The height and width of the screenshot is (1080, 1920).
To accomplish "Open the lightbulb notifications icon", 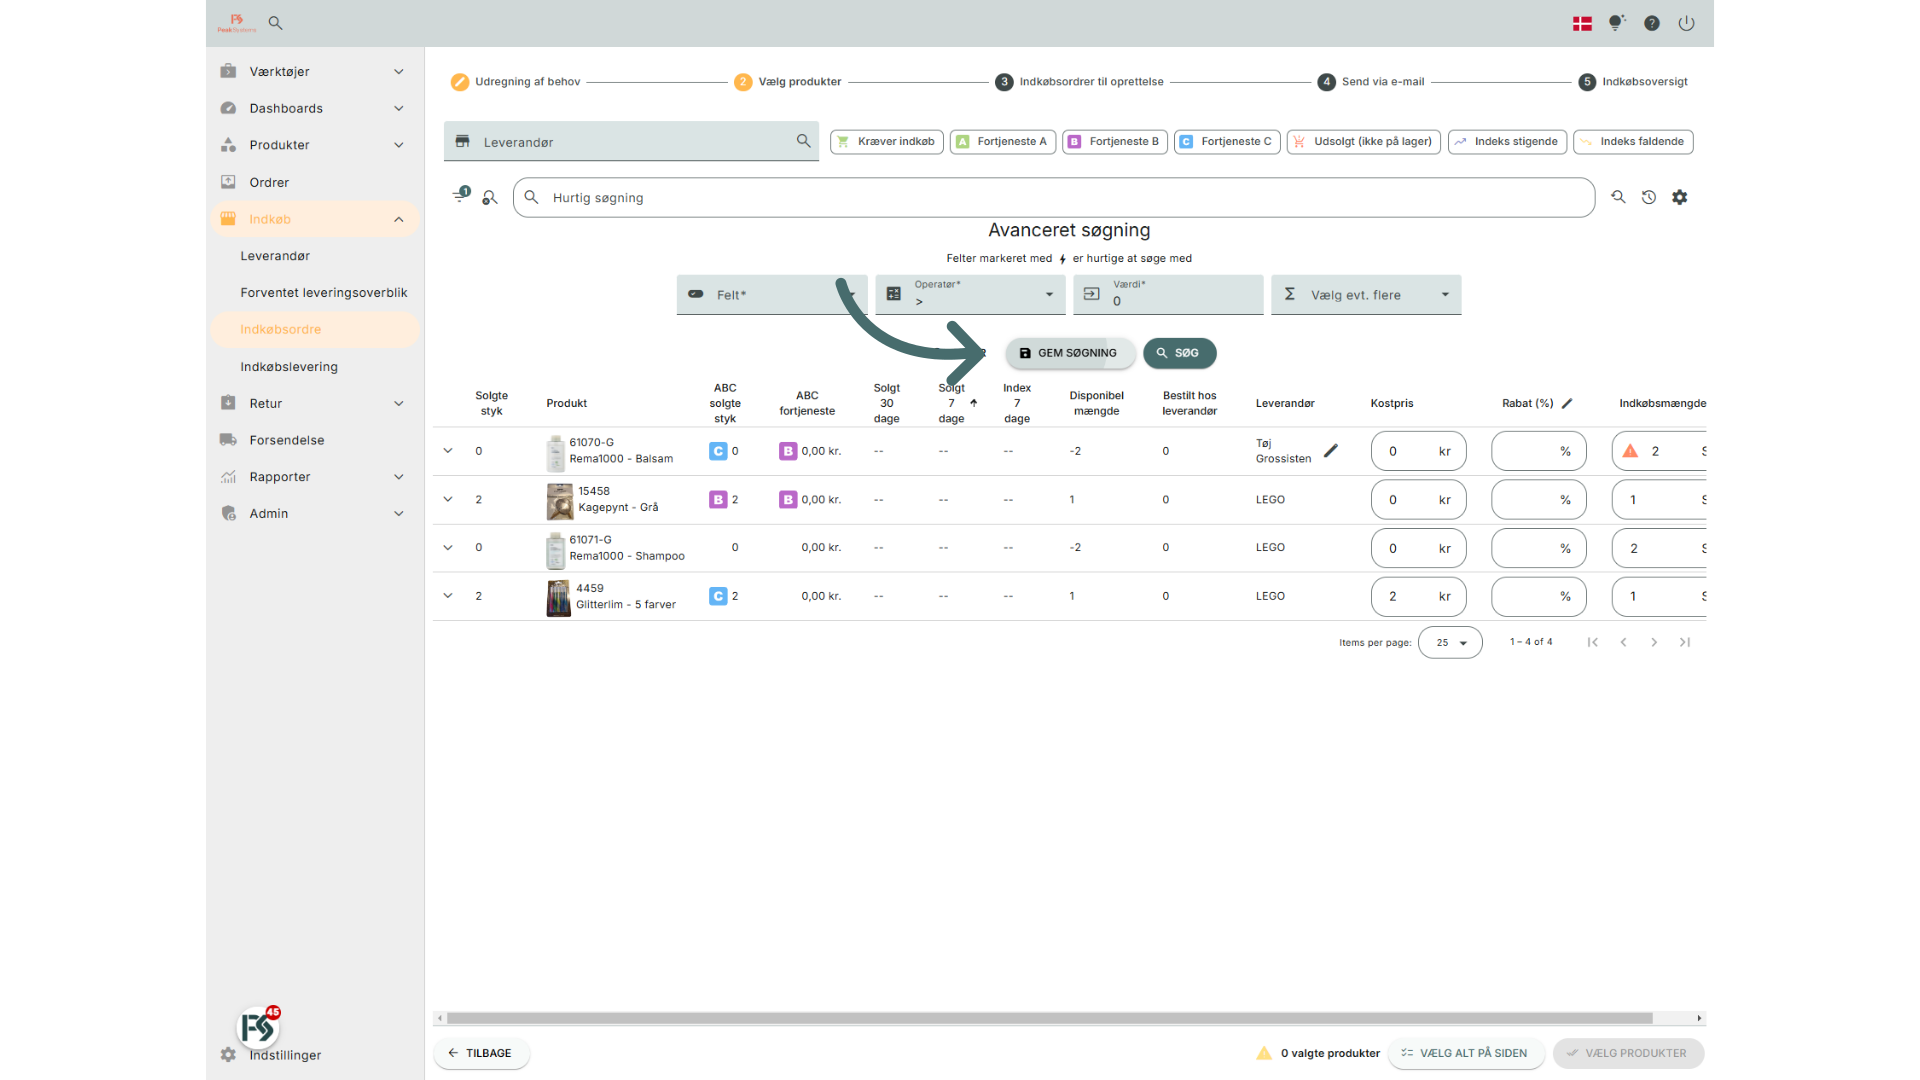I will [1616, 23].
